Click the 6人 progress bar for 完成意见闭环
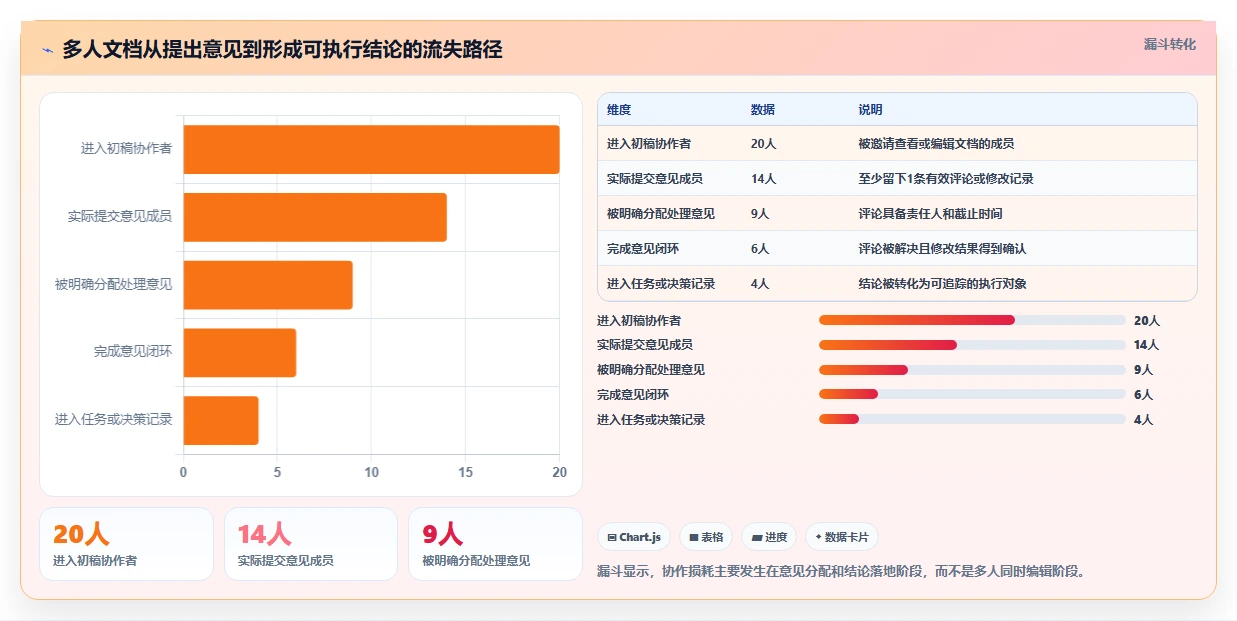 [972, 395]
